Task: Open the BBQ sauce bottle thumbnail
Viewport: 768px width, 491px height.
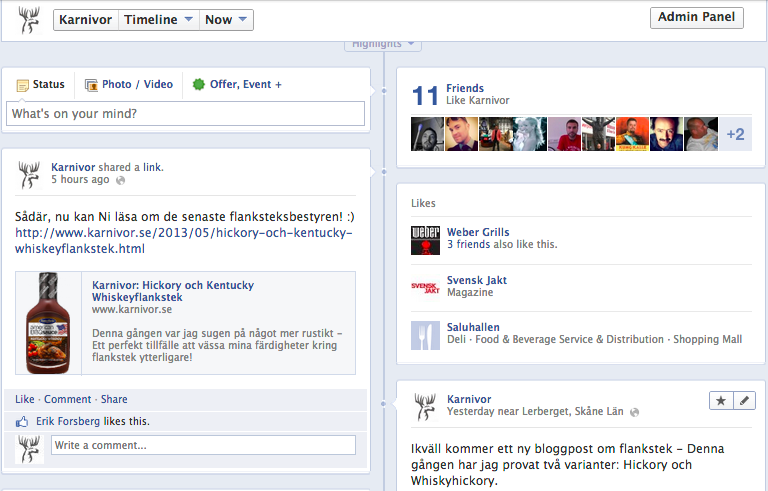Action: click(48, 323)
